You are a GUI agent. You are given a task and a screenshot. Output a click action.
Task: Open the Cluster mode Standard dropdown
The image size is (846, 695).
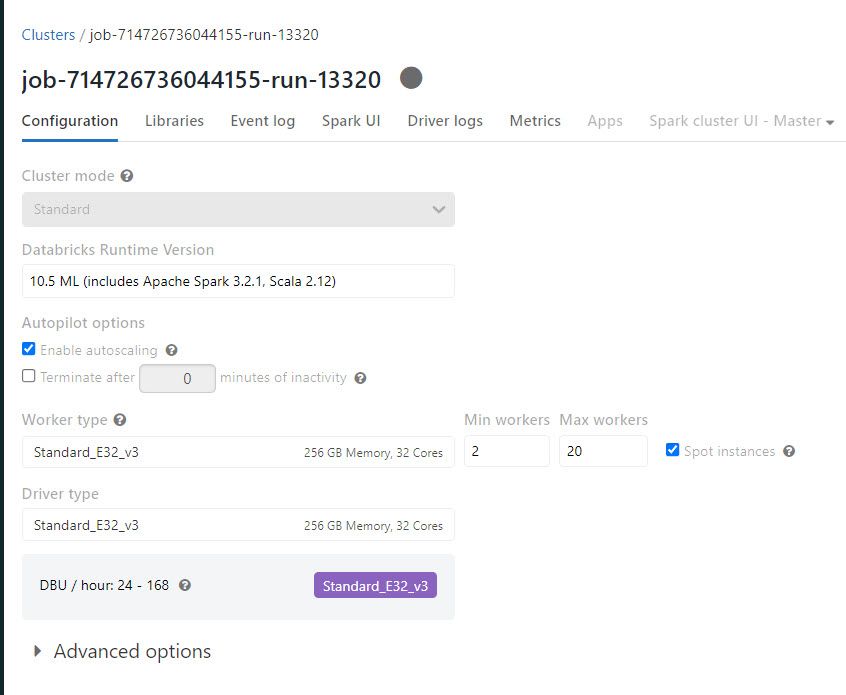[x=238, y=209]
